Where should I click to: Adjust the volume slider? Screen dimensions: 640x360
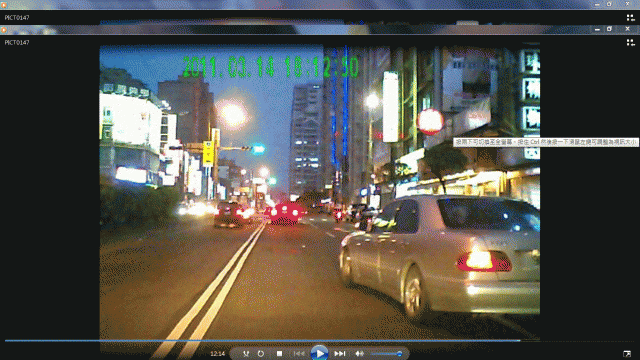click(x=387, y=353)
